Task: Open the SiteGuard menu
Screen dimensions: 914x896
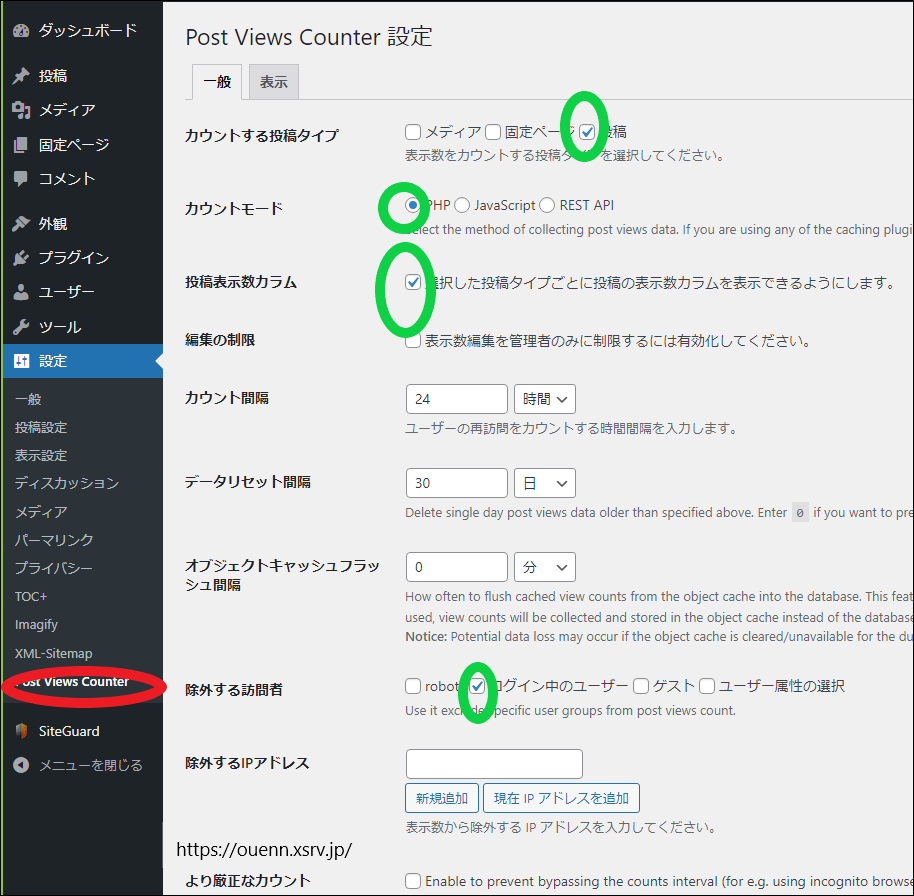Action: pos(82,731)
